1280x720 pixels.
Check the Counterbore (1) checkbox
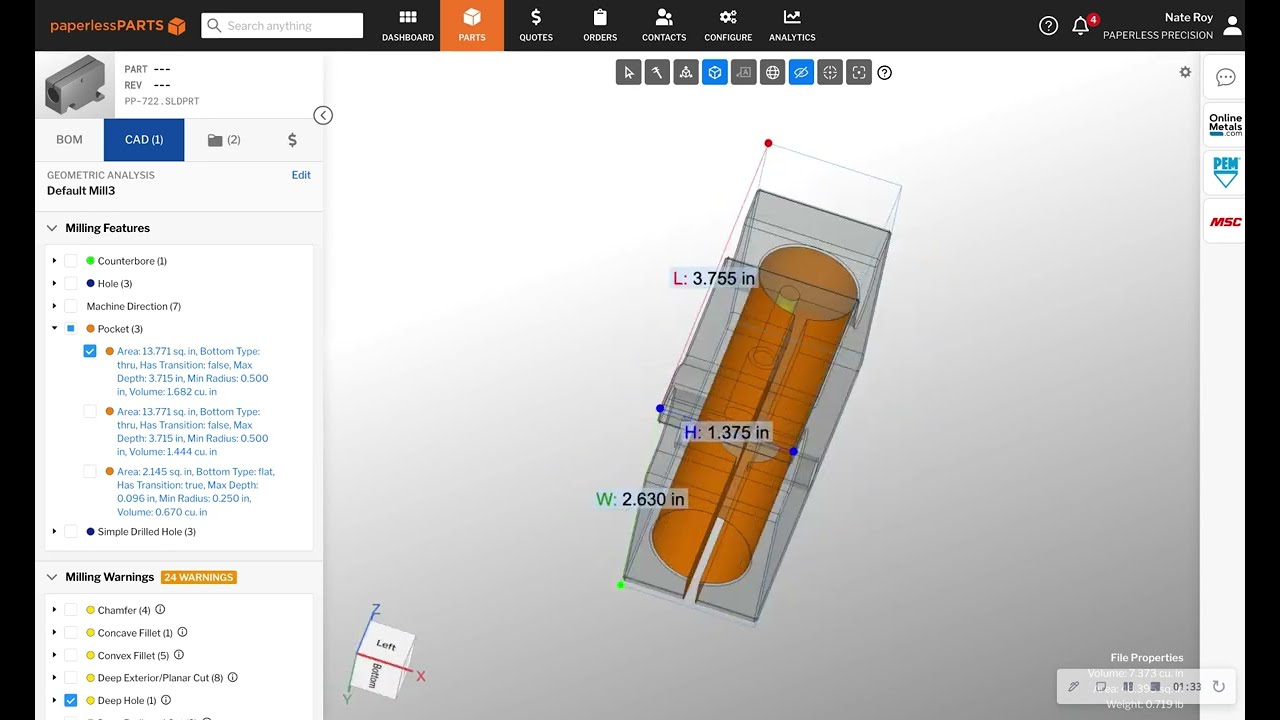(71, 261)
